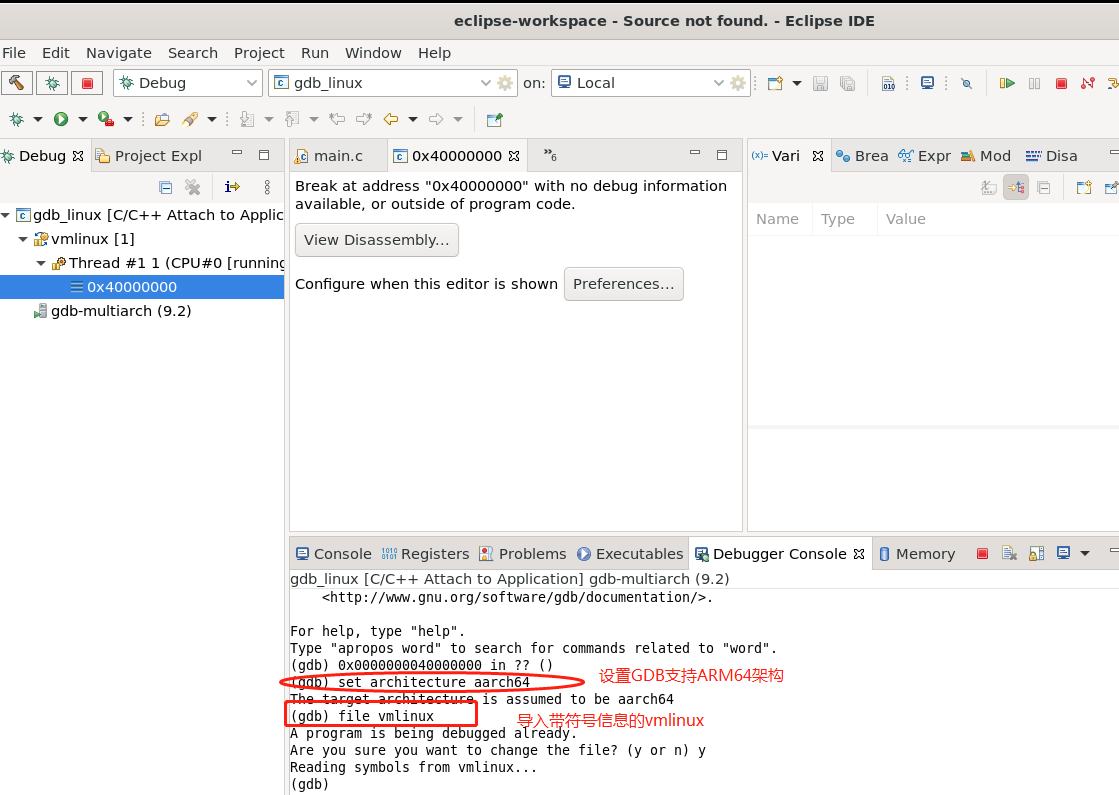
Task: Open the Debug history dropdown arrow
Action: tap(38, 119)
